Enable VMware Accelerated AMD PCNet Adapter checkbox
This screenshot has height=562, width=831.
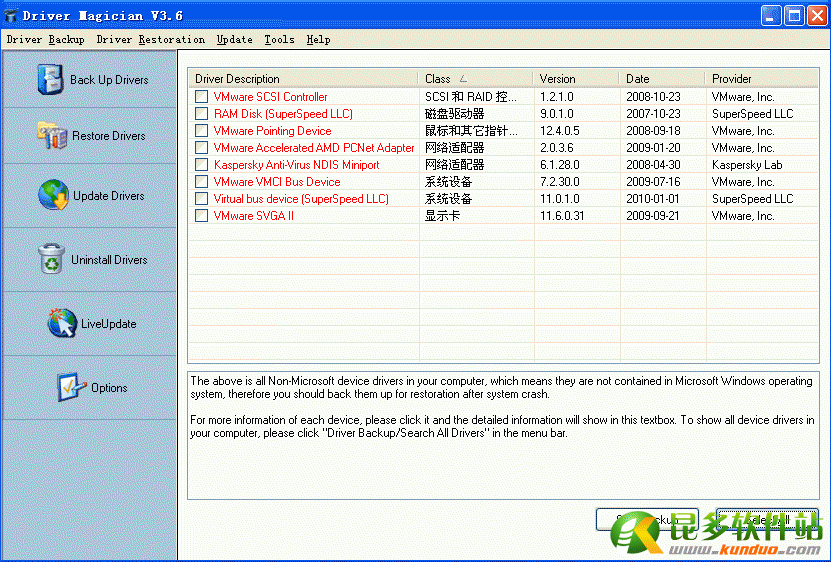(x=201, y=147)
